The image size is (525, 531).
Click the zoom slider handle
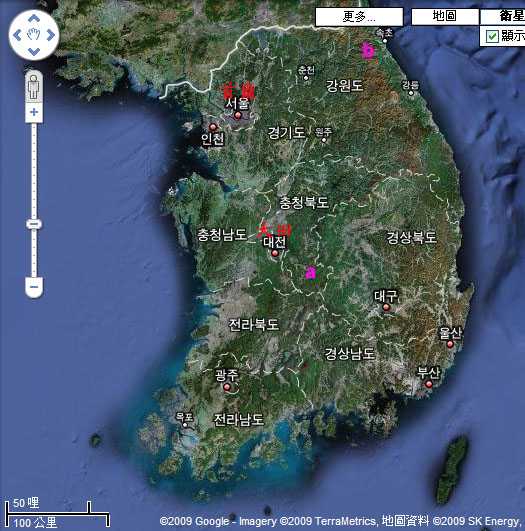(34, 224)
